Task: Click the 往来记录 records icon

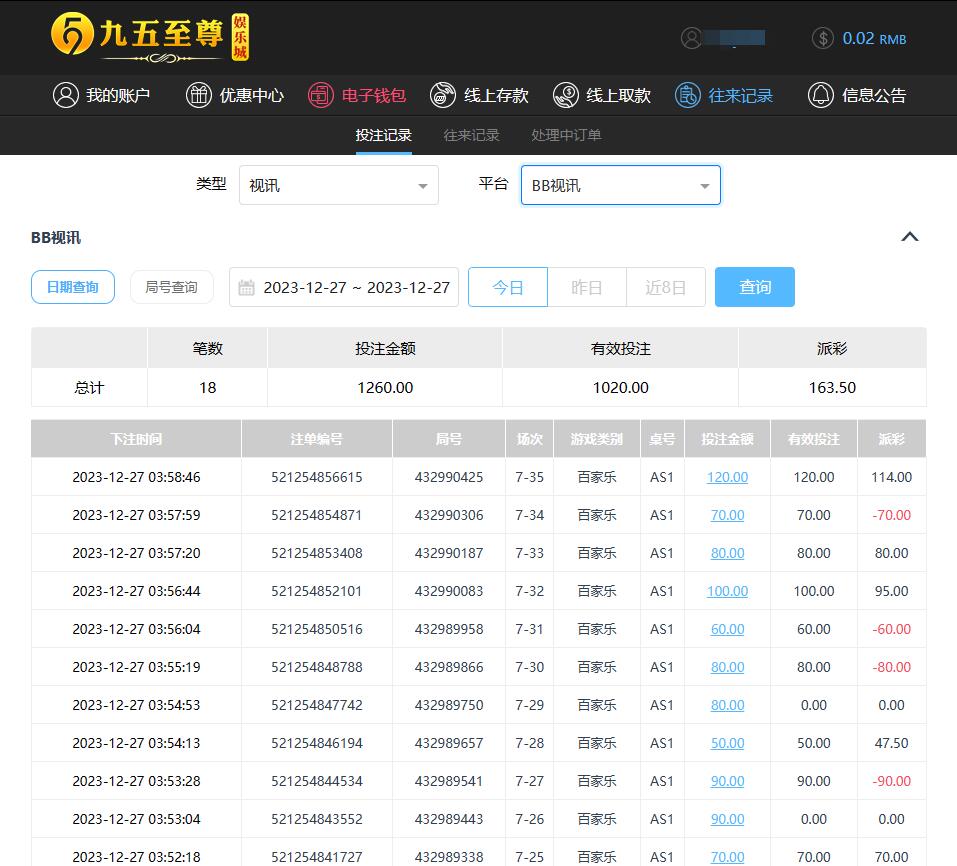Action: point(688,95)
